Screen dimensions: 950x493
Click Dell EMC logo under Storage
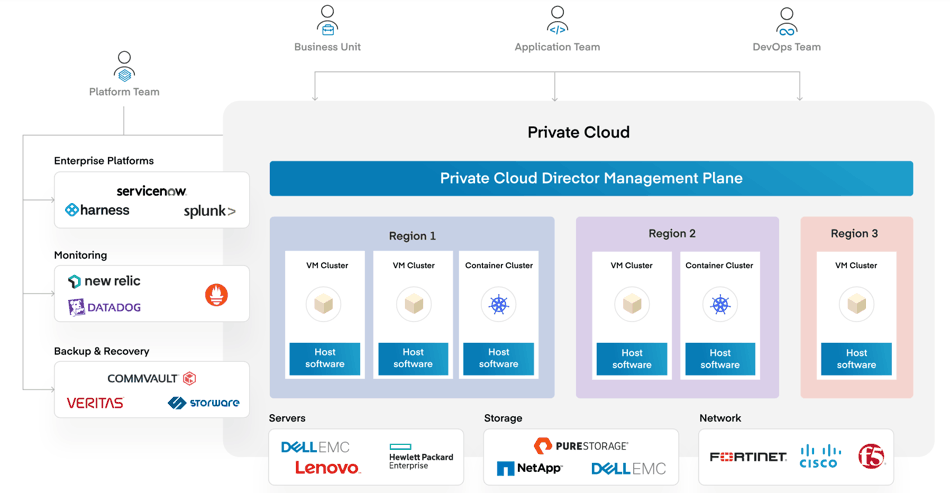[x=628, y=468]
